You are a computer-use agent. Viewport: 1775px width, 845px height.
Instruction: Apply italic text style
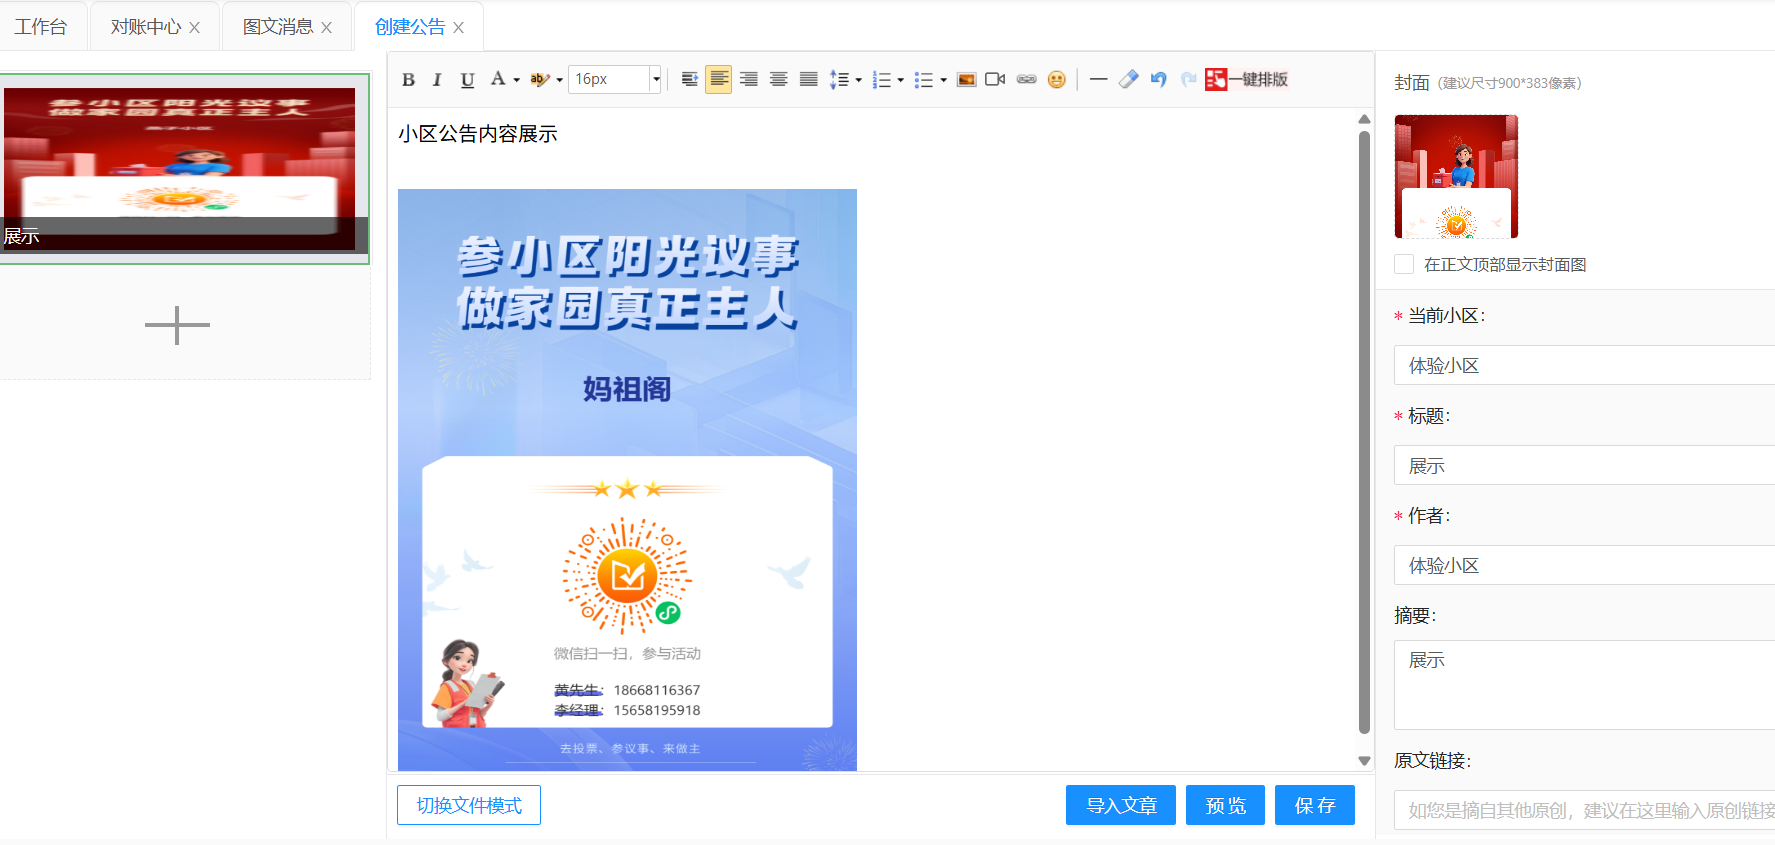point(437,80)
